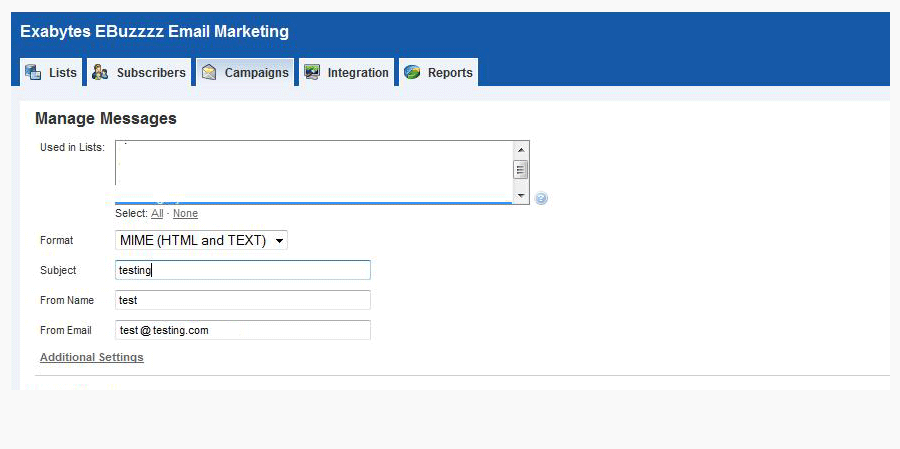Focus the From Name field
This screenshot has height=449, width=900.
point(243,300)
